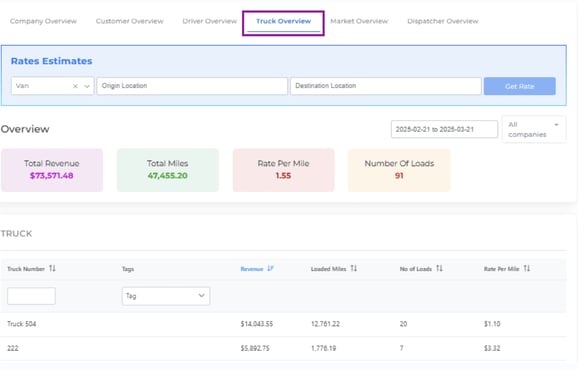Open Dispatcher Overview tab
This screenshot has height=370, width=578.
443,21
